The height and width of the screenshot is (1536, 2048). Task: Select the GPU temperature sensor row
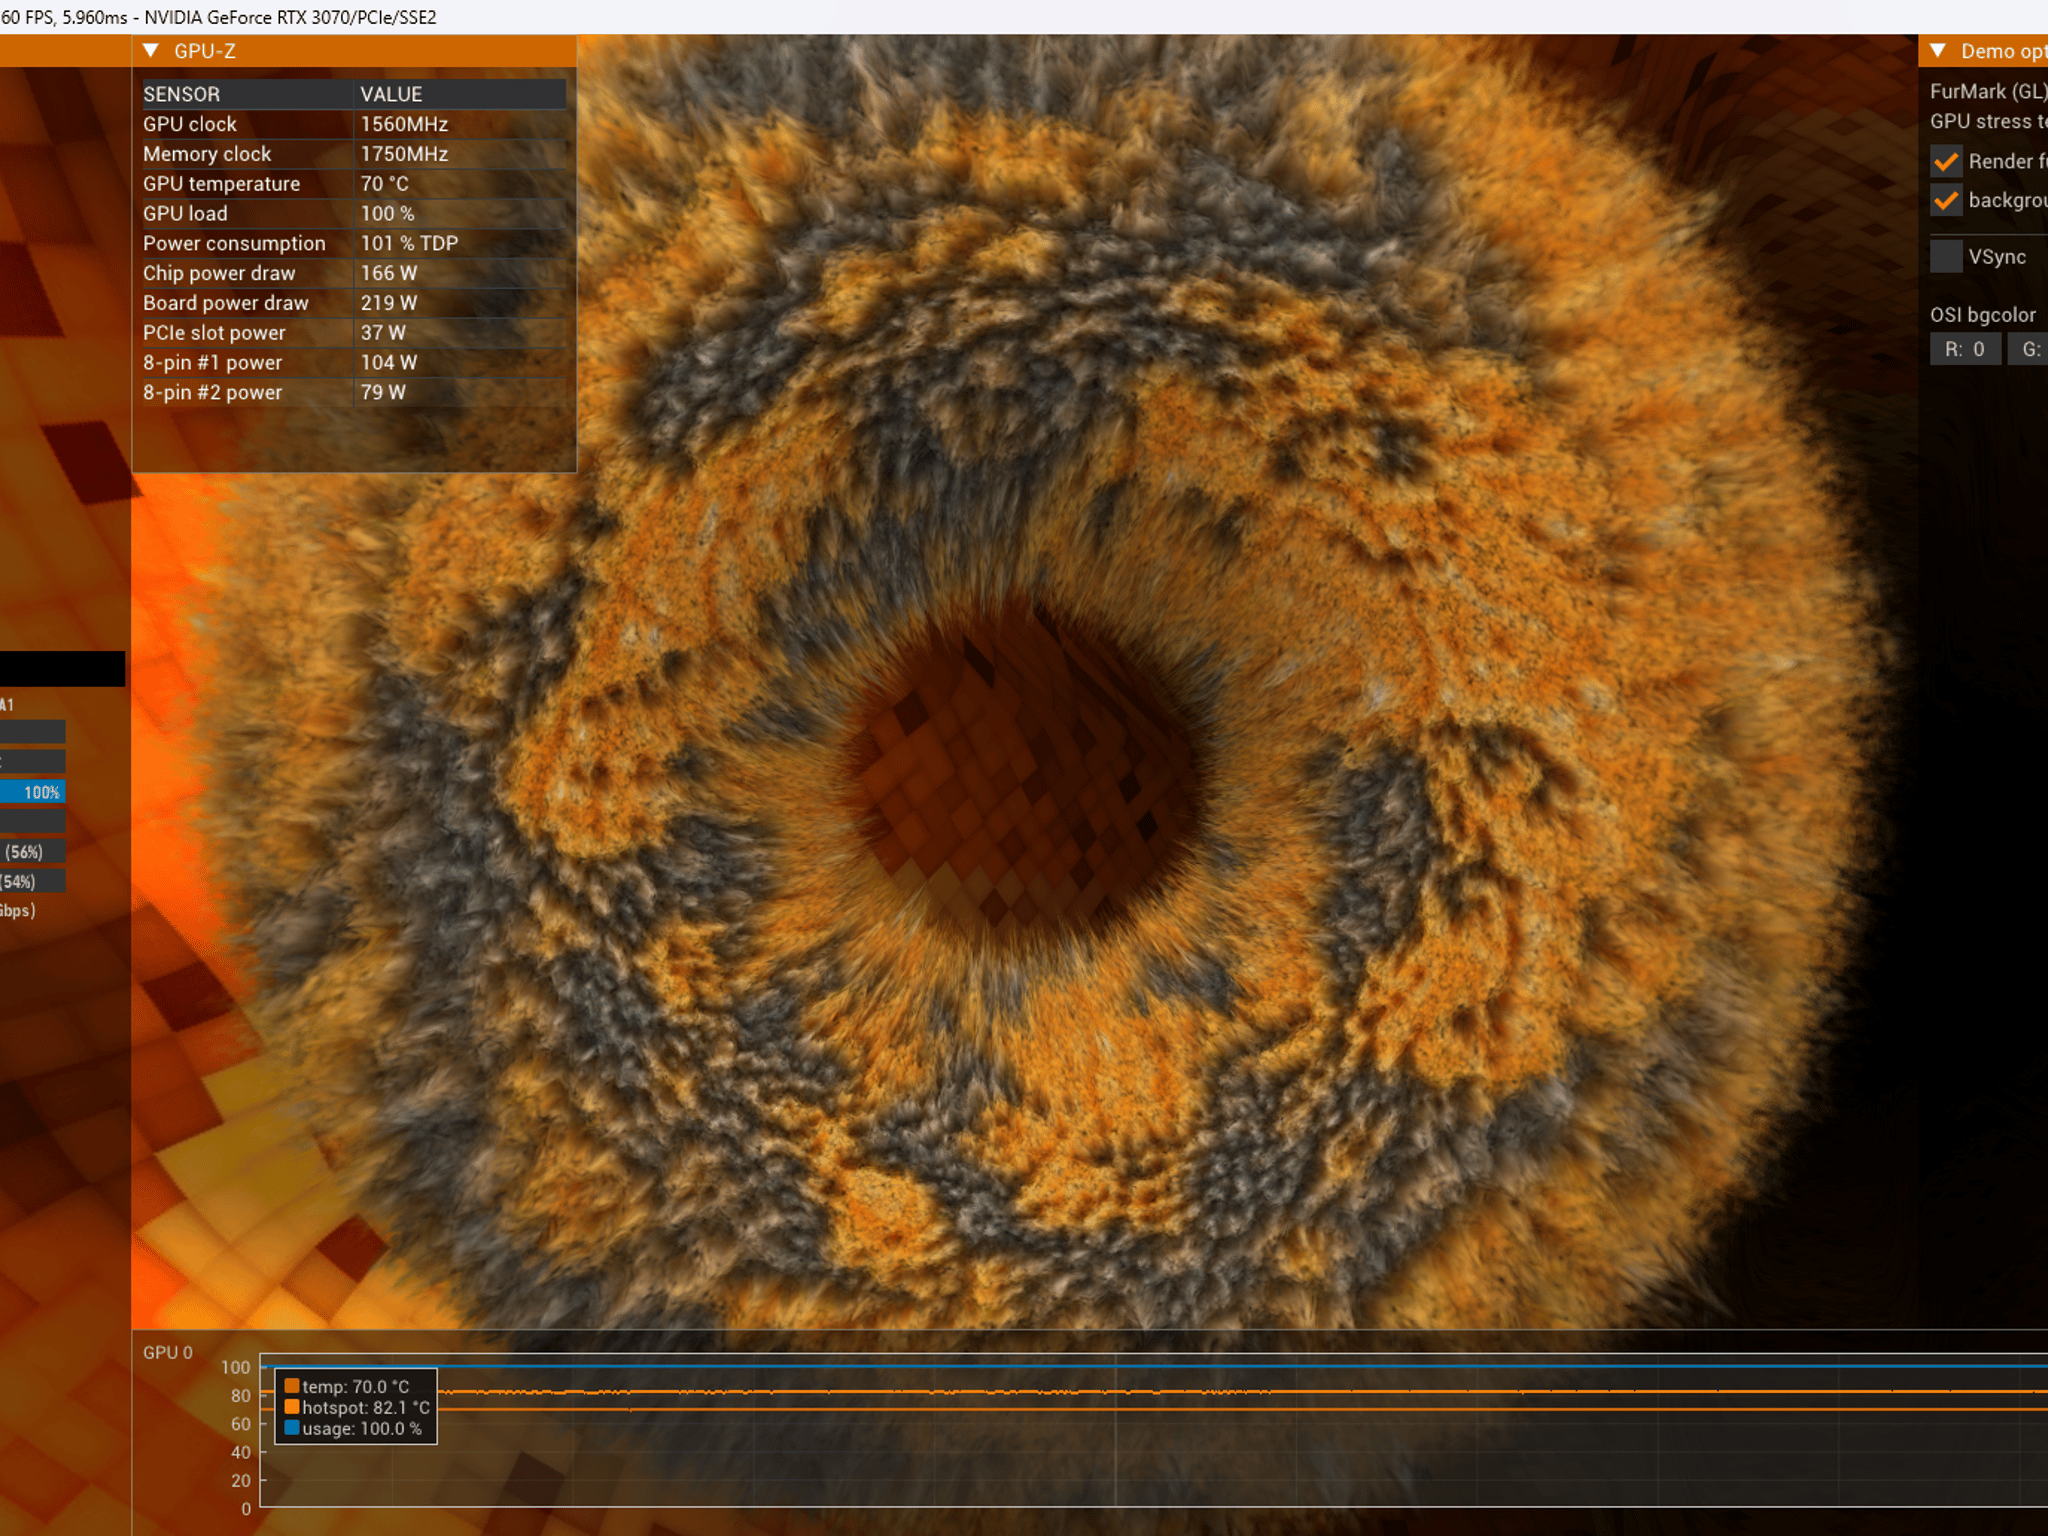[x=354, y=184]
